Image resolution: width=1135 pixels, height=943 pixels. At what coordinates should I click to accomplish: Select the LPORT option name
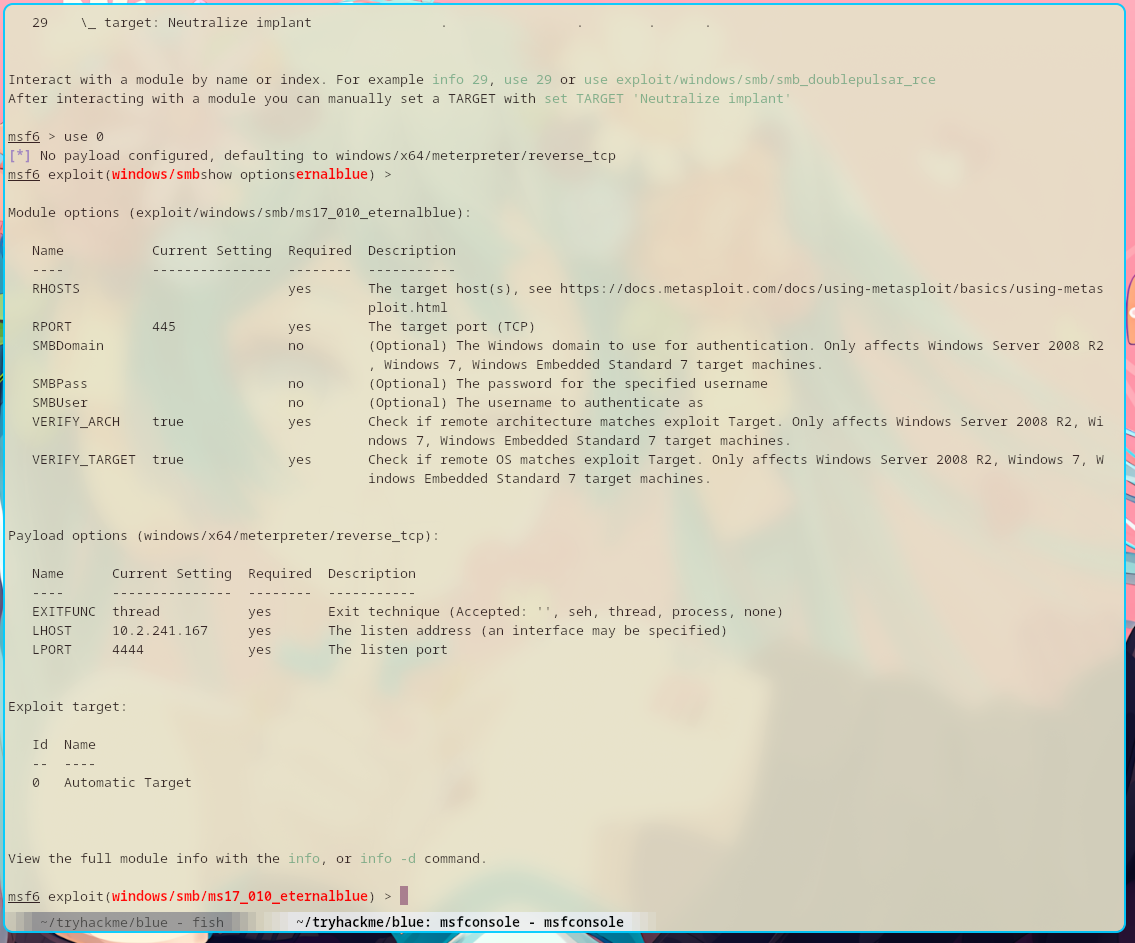click(x=51, y=650)
